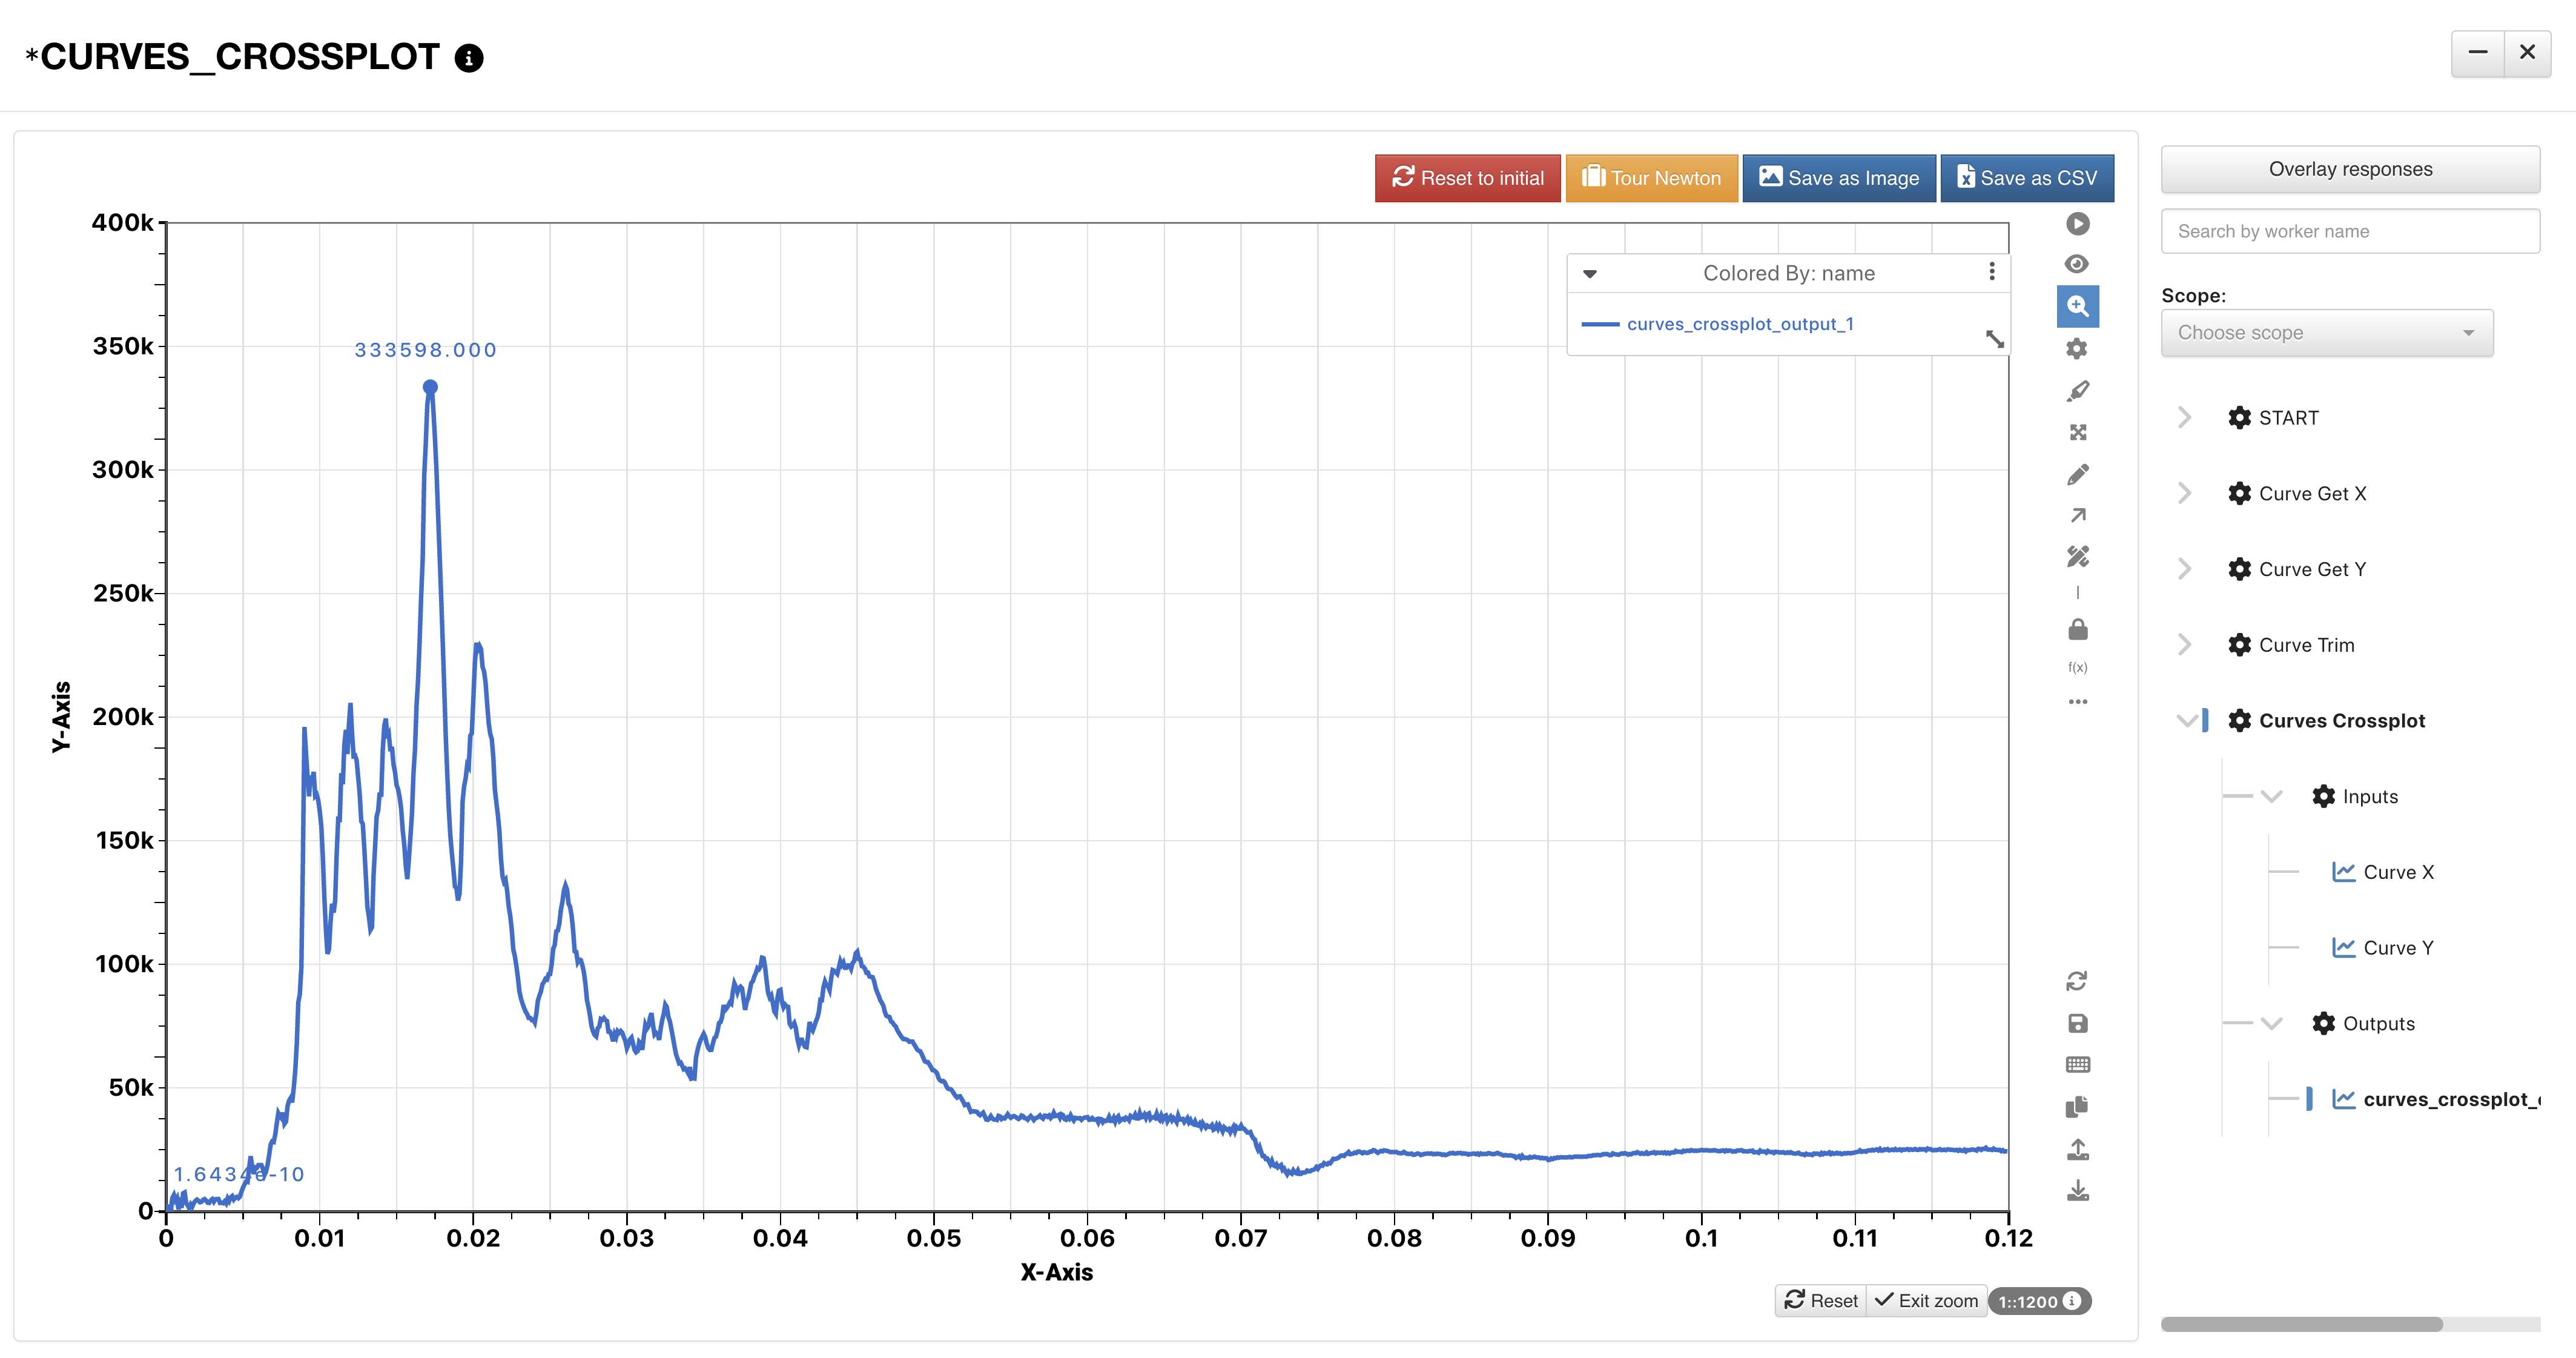This screenshot has height=1358, width=2576.
Task: Select the Curves Crossplot label
Action: pyautogui.click(x=2341, y=721)
